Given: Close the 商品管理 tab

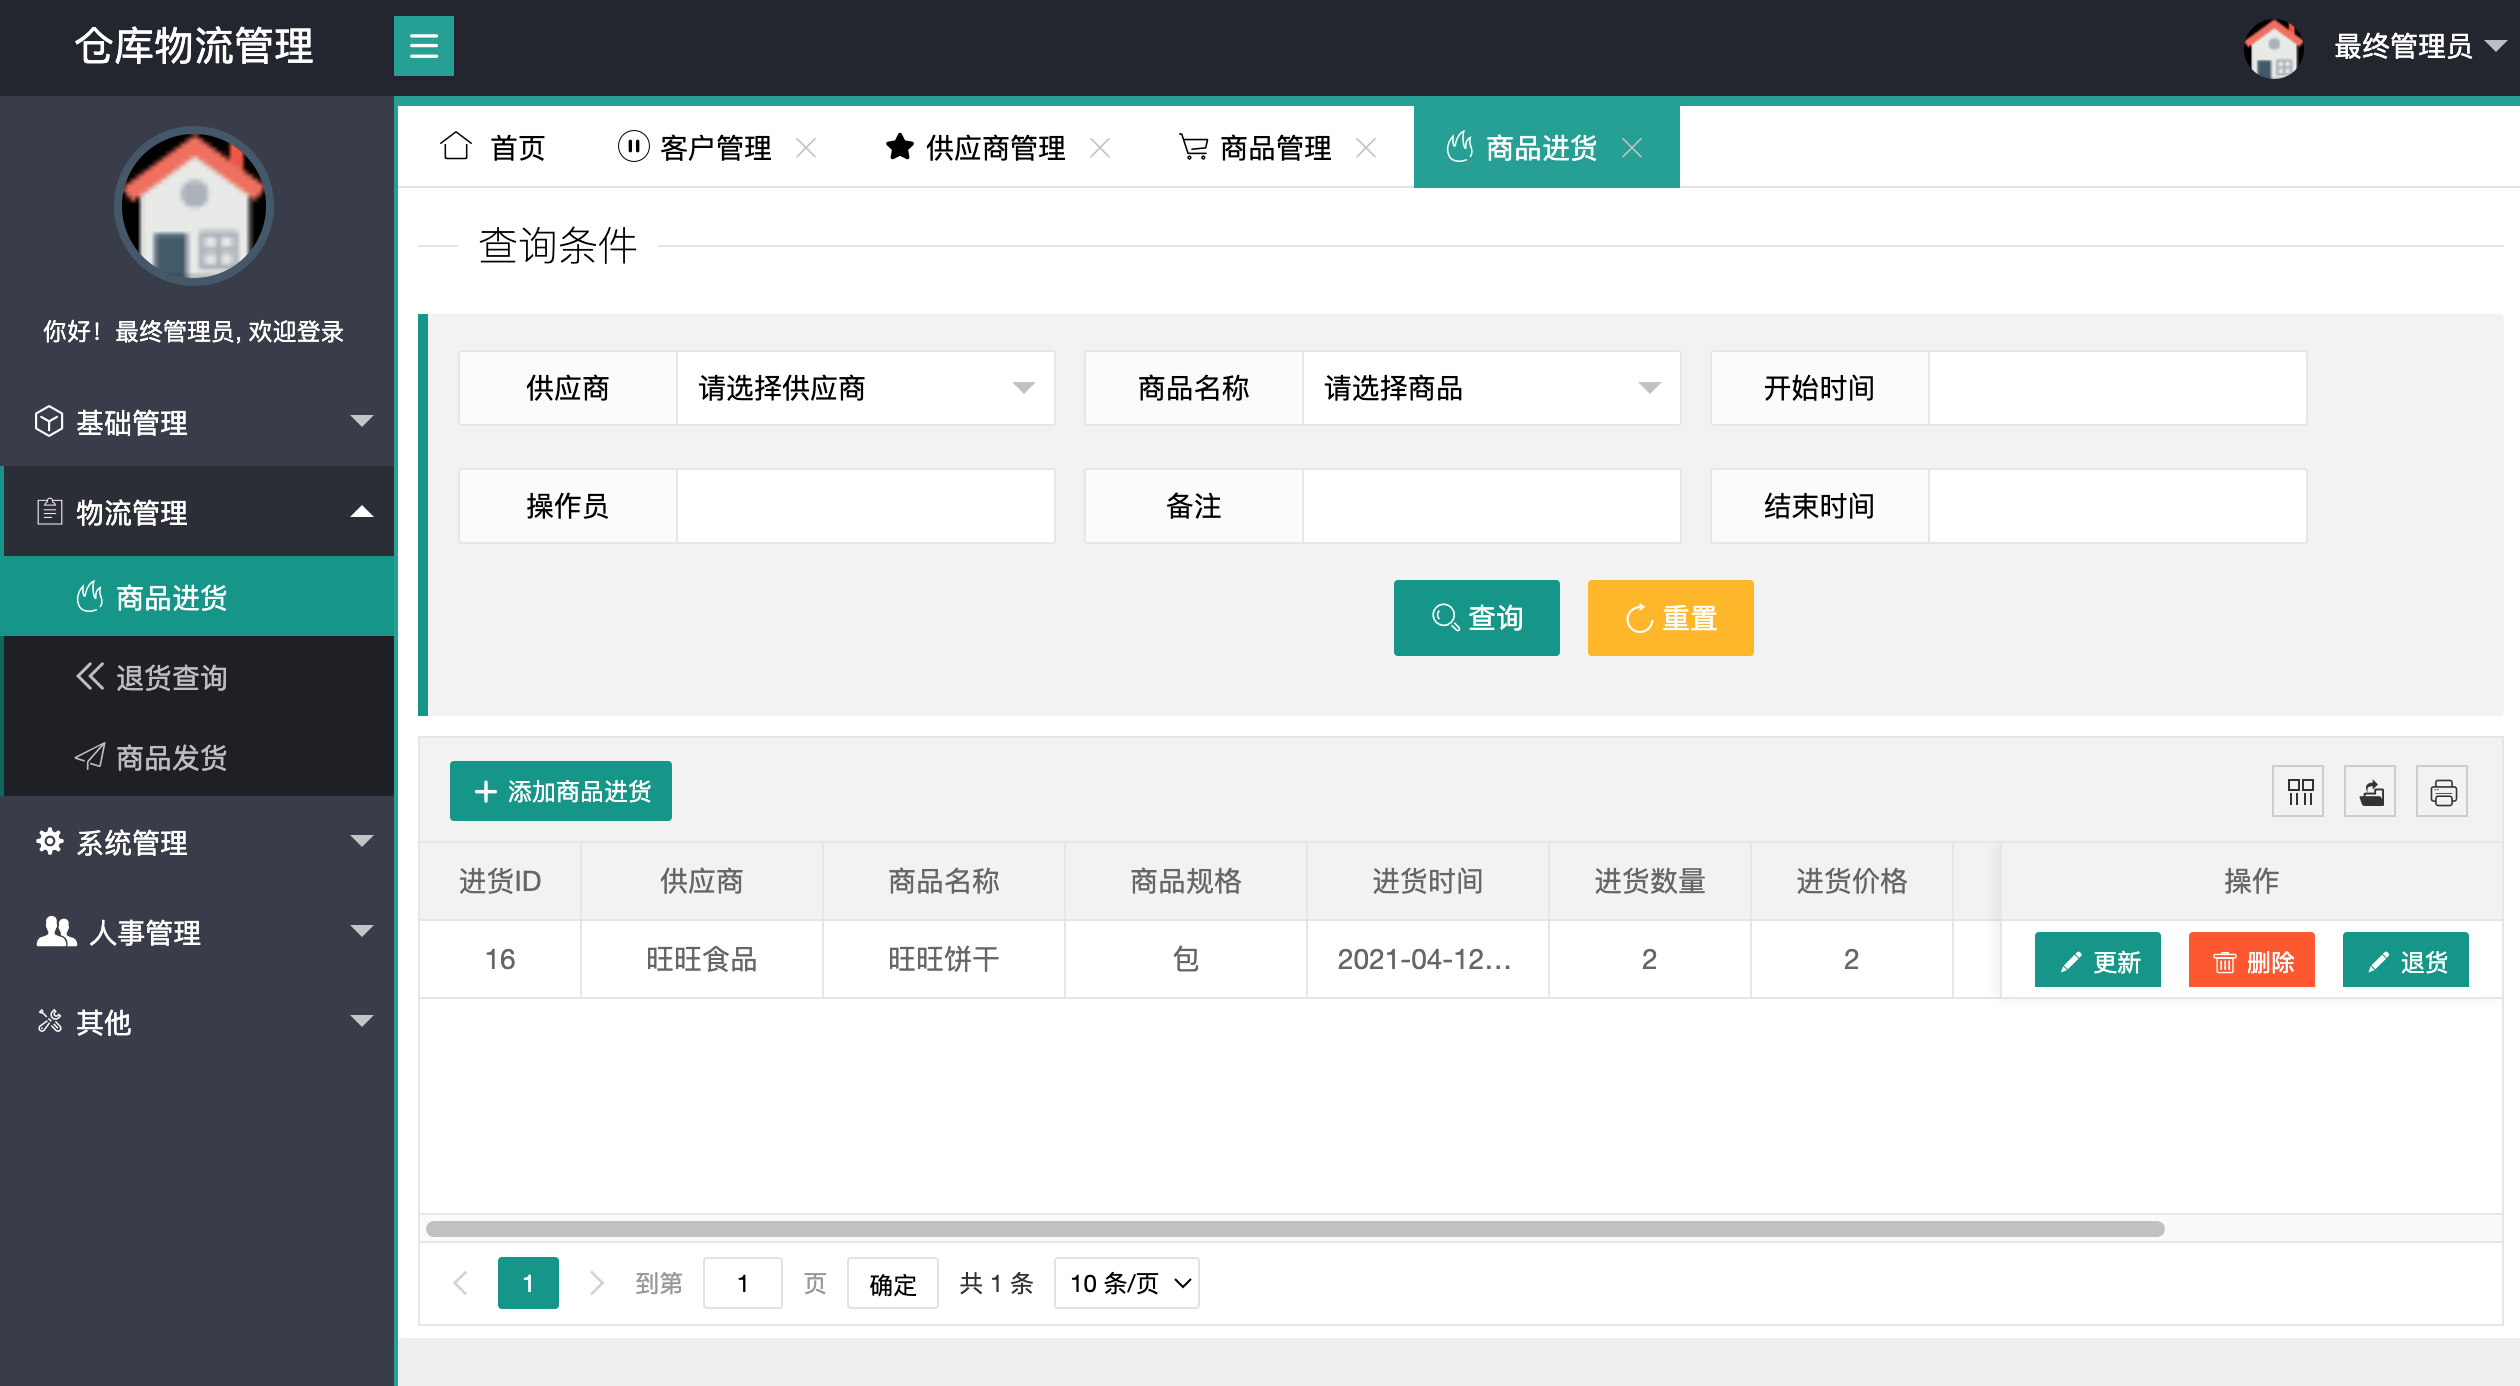Looking at the screenshot, I should tap(1366, 148).
